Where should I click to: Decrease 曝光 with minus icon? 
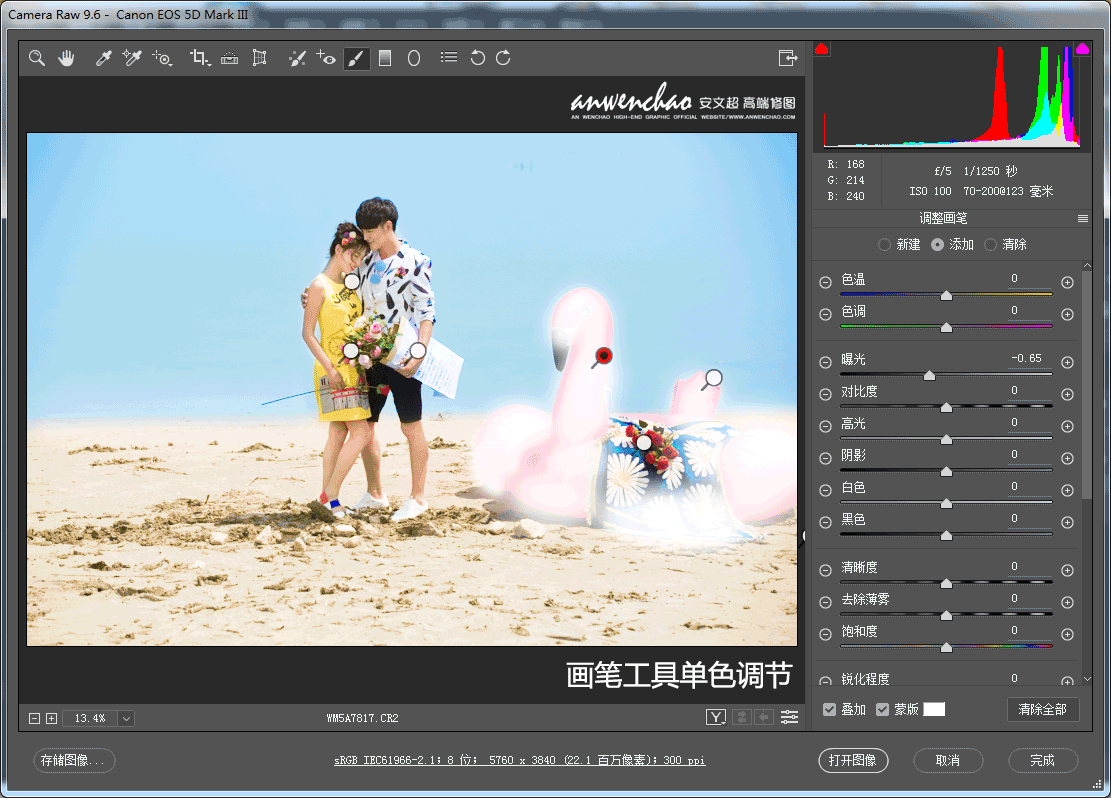tap(825, 362)
